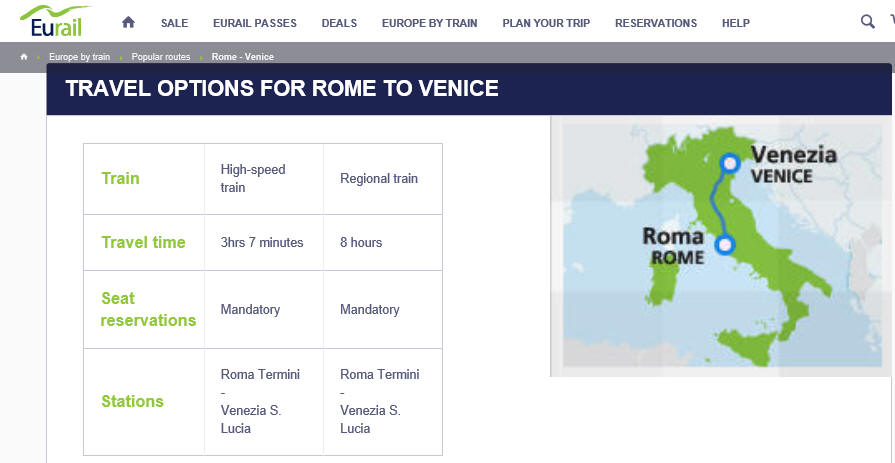Select the 'Stations' row label
This screenshot has width=895, height=463.
tap(132, 401)
